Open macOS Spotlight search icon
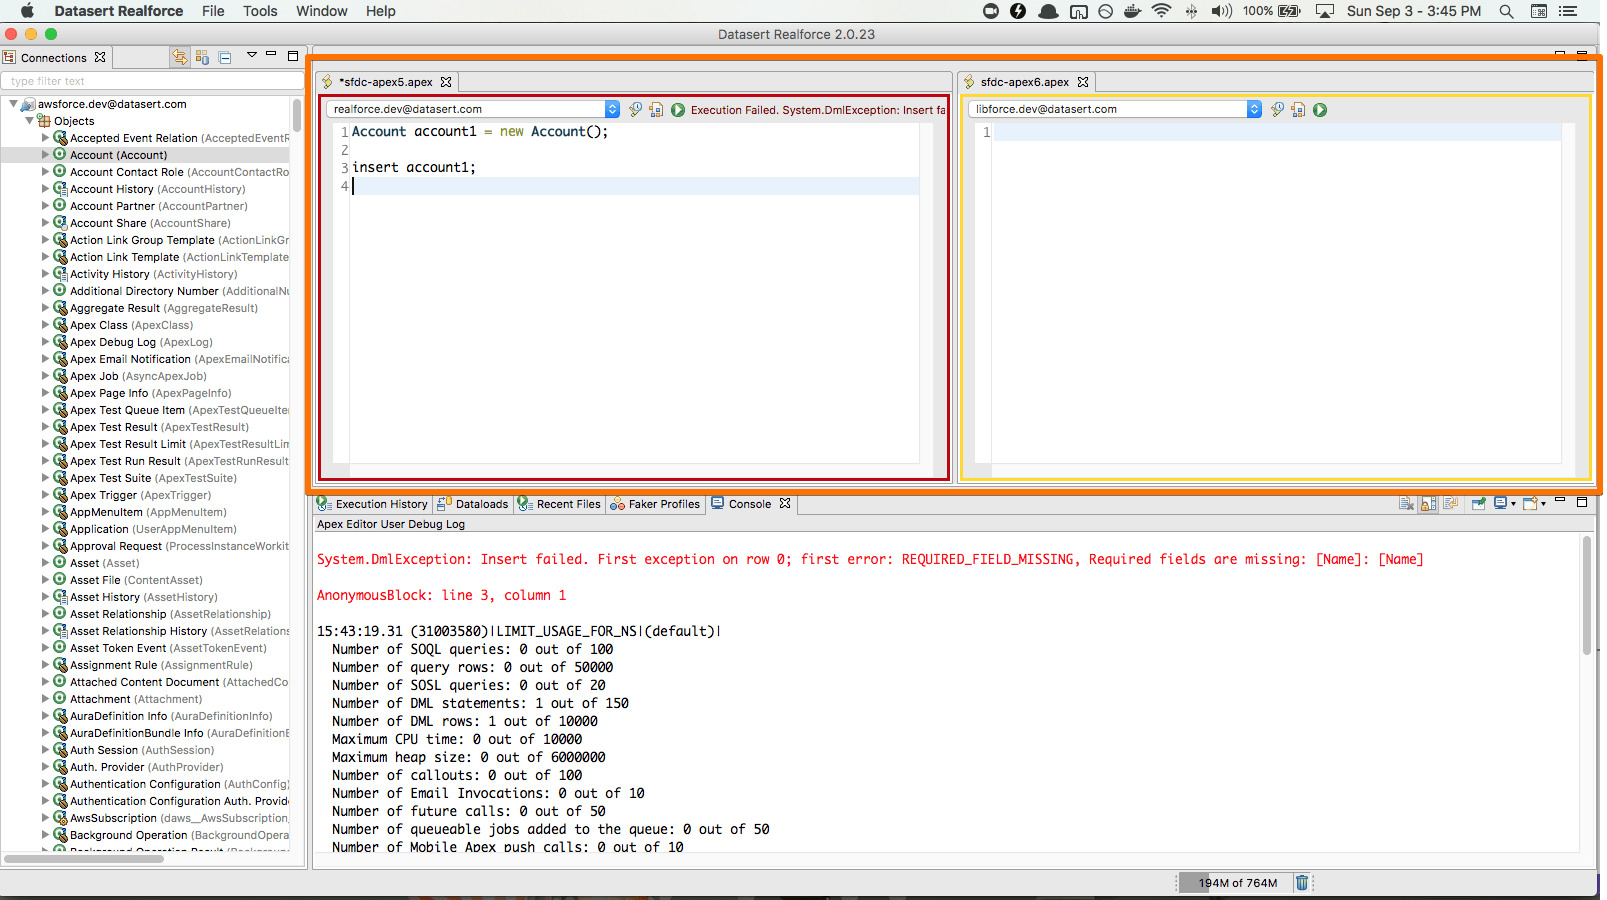1607x900 pixels. [1506, 11]
